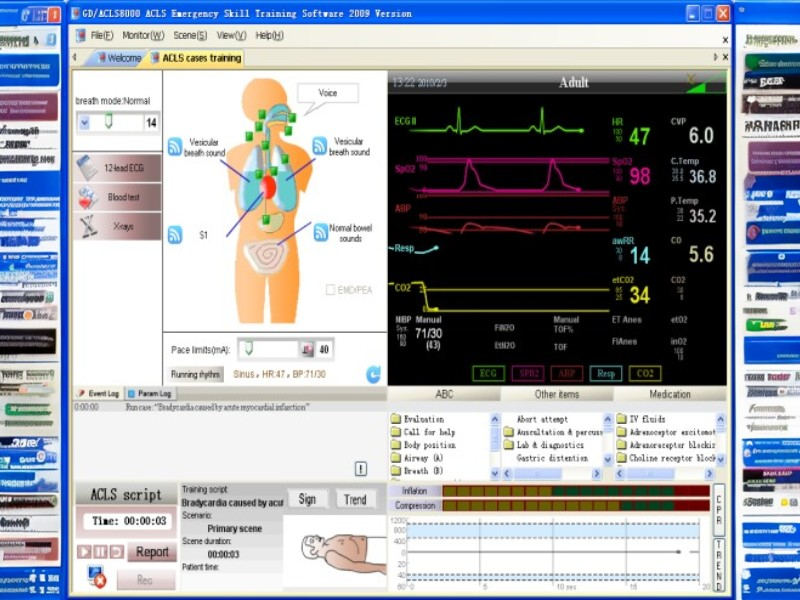Expand the IV fluids folder
This screenshot has height=600, width=800.
point(648,420)
